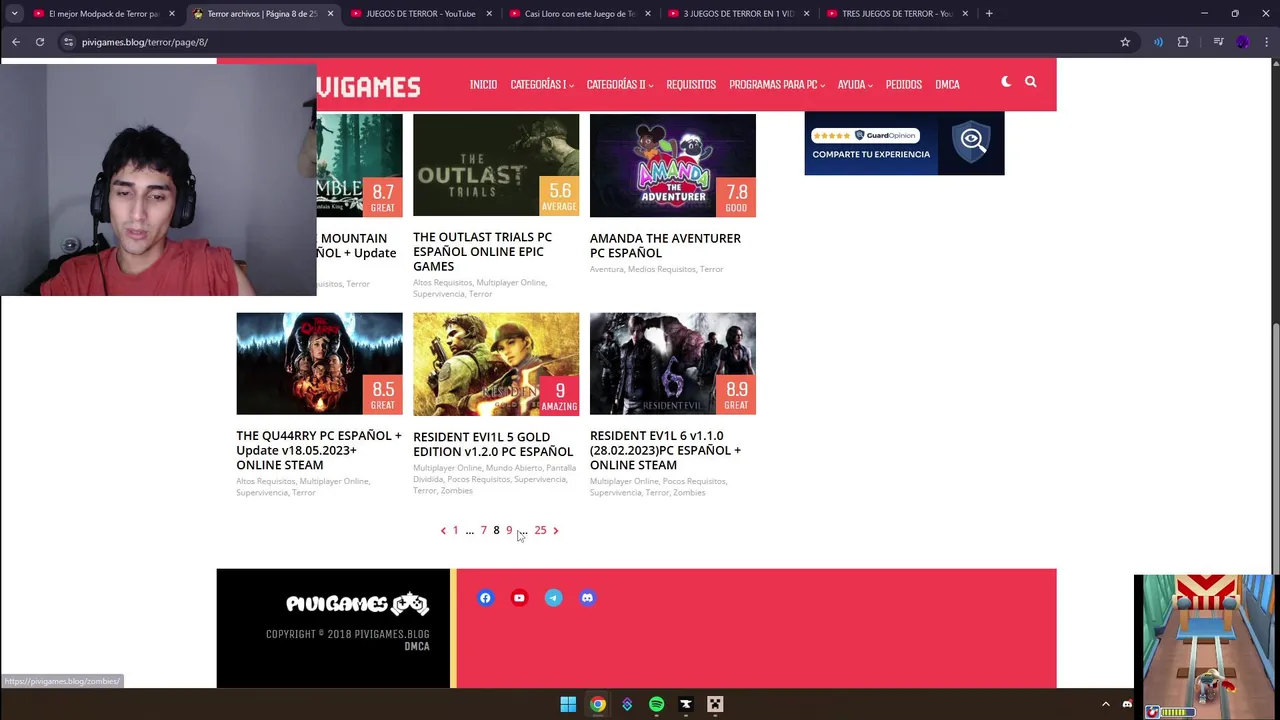Reload the page
1280x720 pixels.
point(40,42)
